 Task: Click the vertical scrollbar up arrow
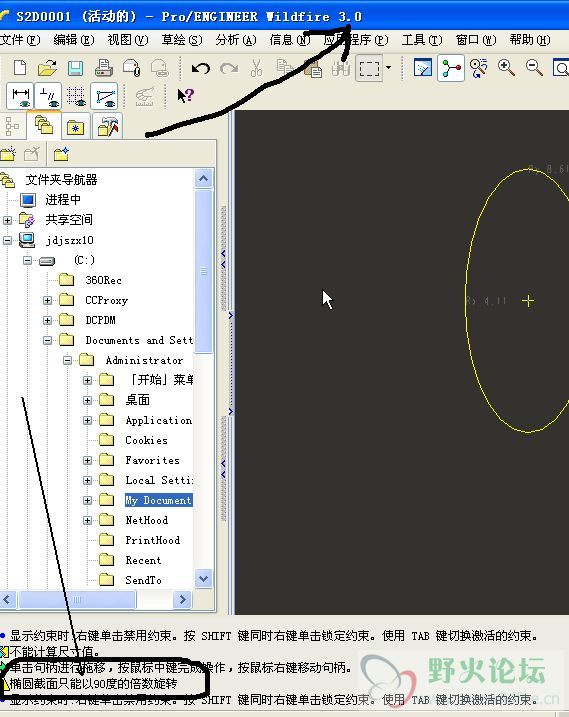click(x=204, y=178)
